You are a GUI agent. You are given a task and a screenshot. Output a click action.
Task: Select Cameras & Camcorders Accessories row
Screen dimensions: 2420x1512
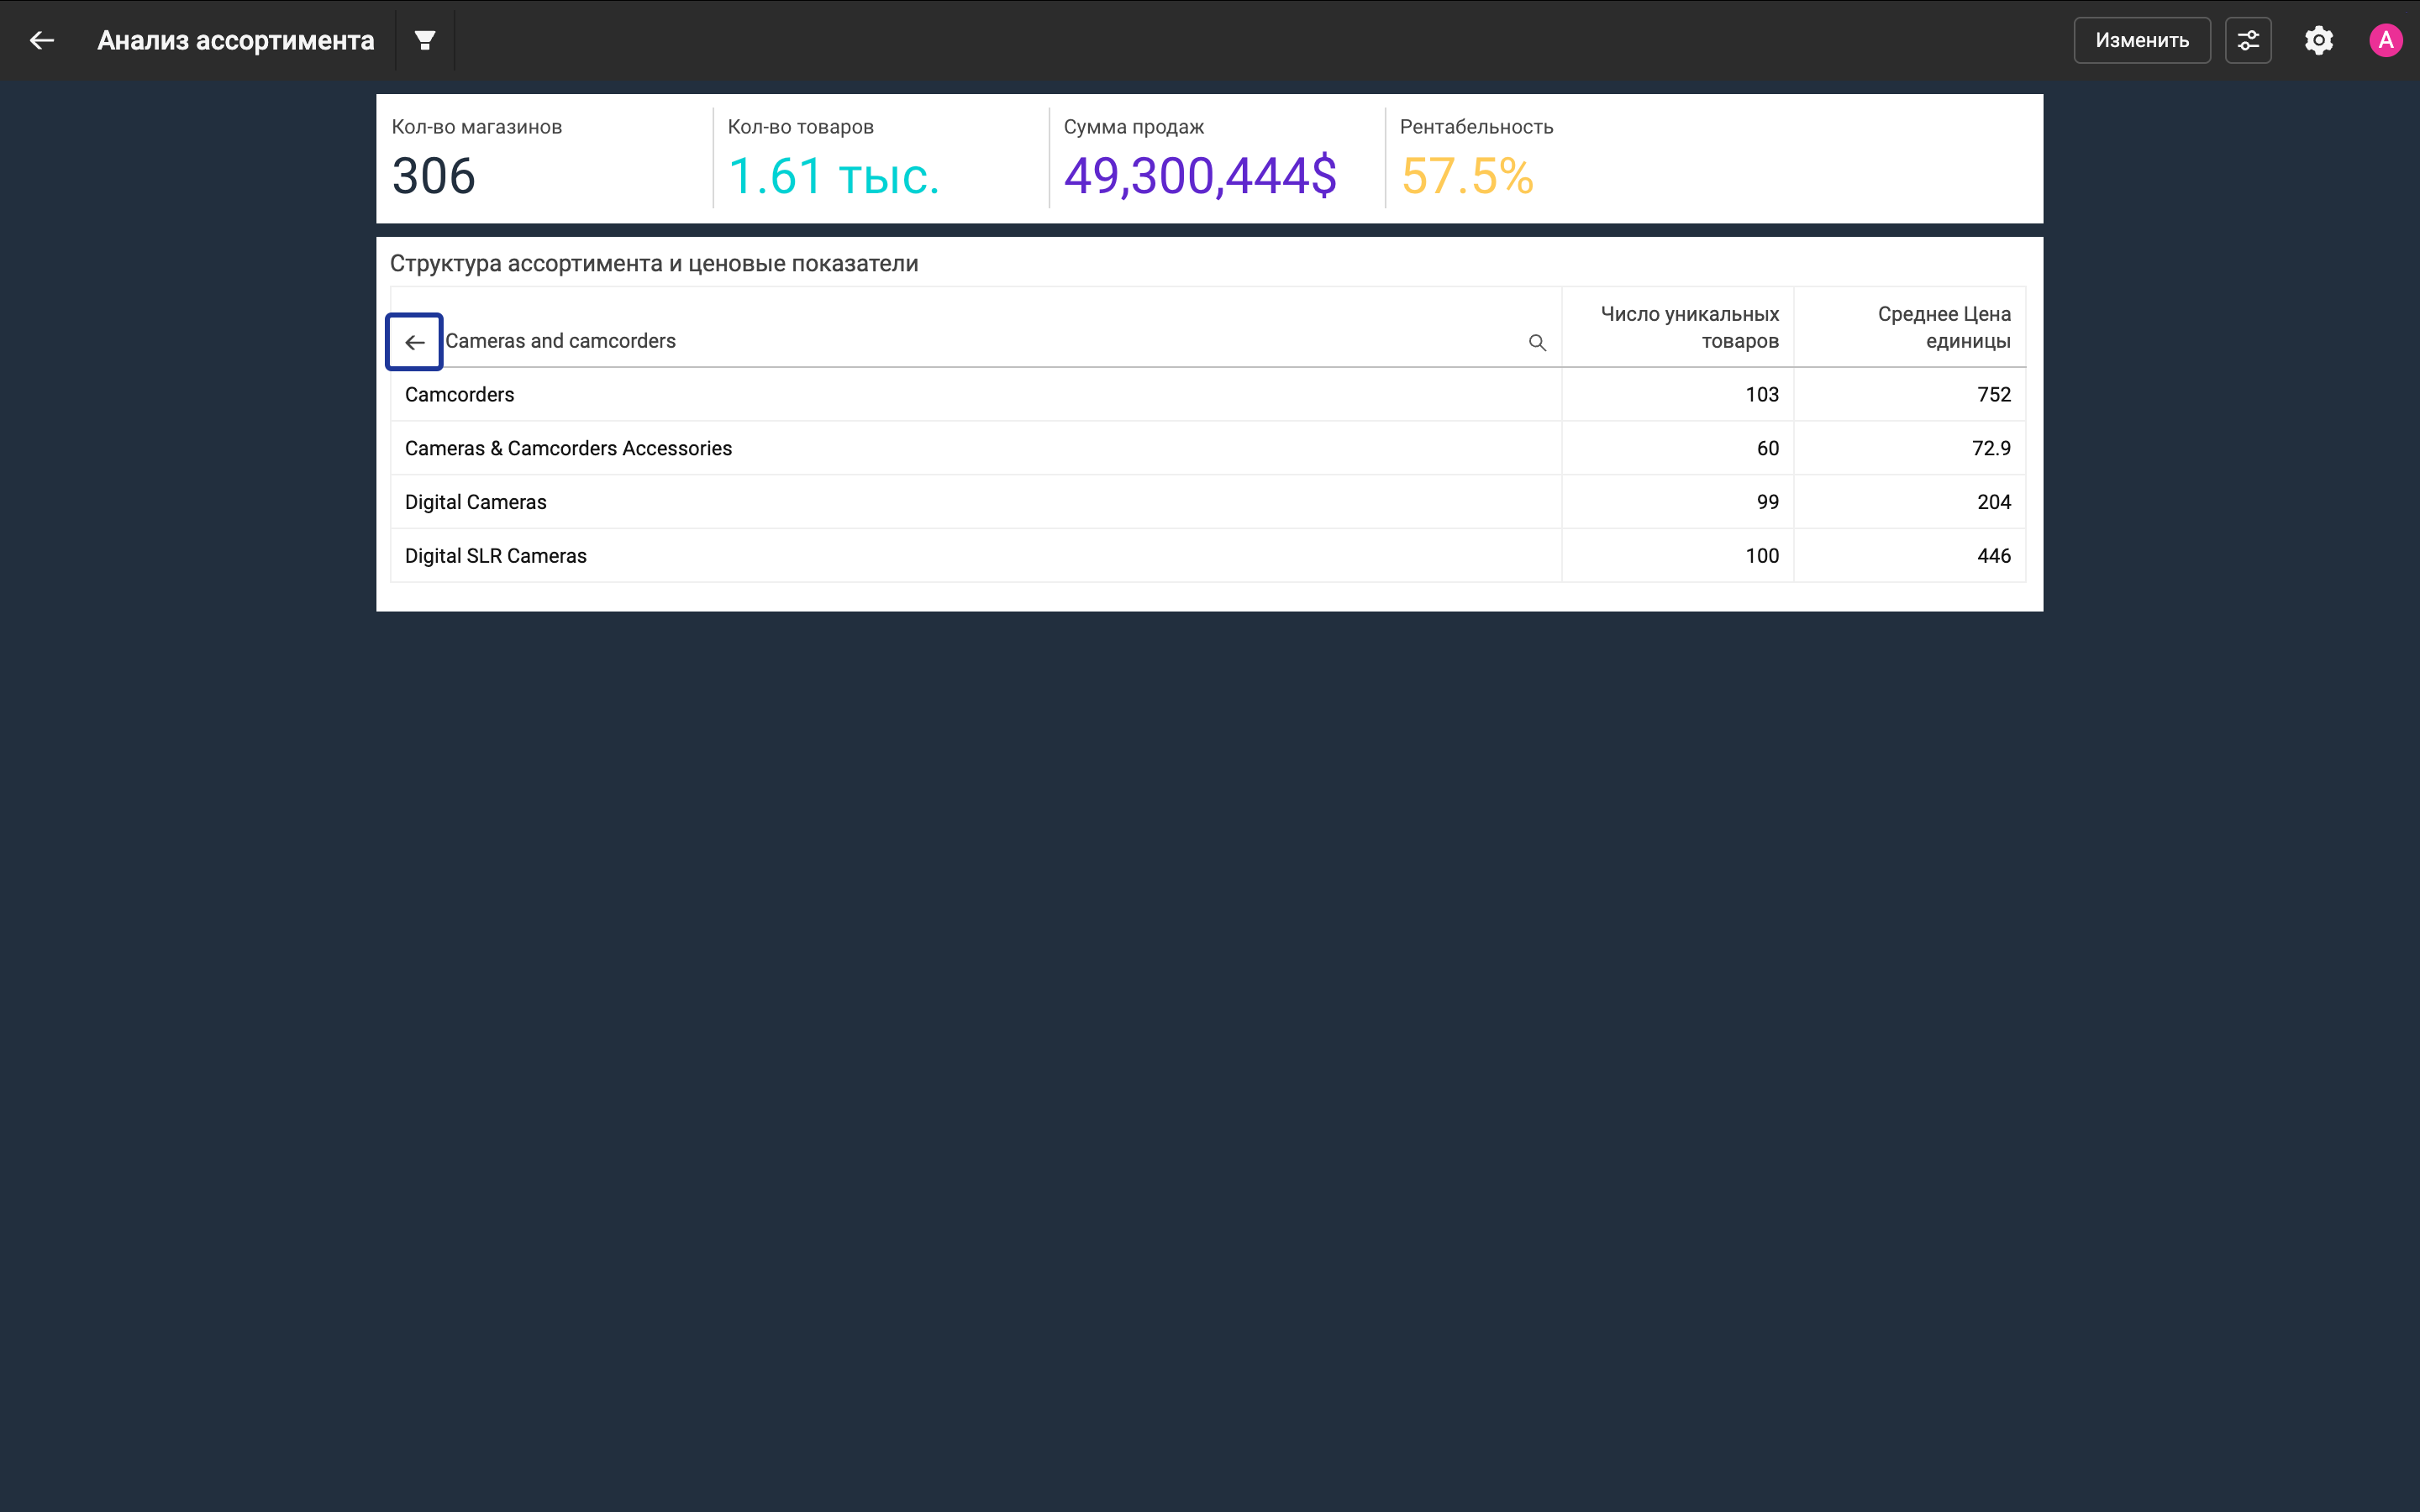[1208, 448]
